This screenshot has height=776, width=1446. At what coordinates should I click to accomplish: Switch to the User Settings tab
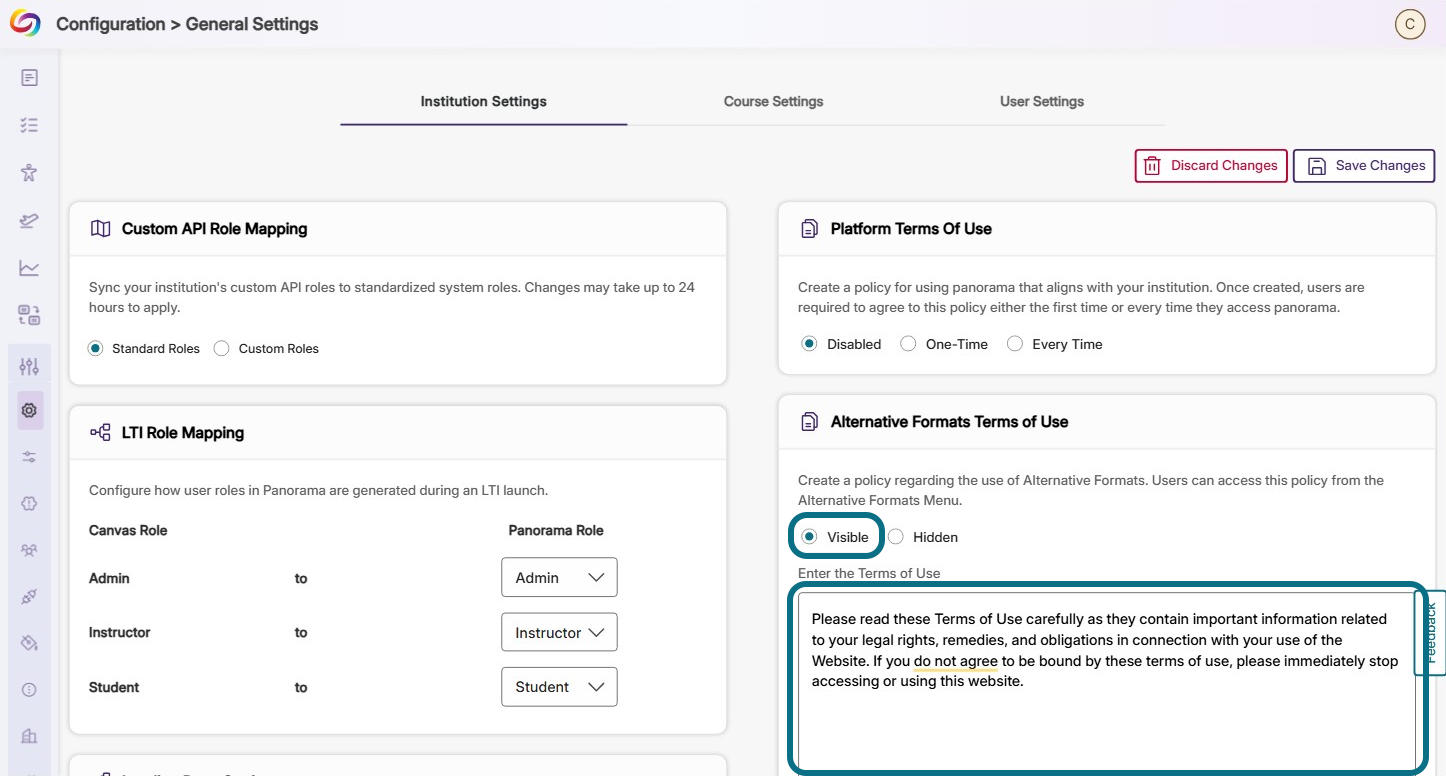(1042, 102)
